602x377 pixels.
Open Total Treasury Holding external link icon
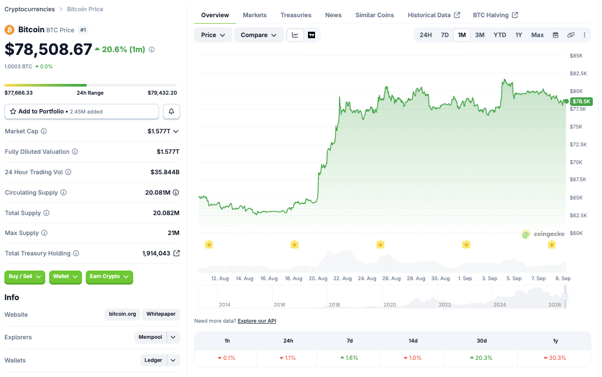177,253
